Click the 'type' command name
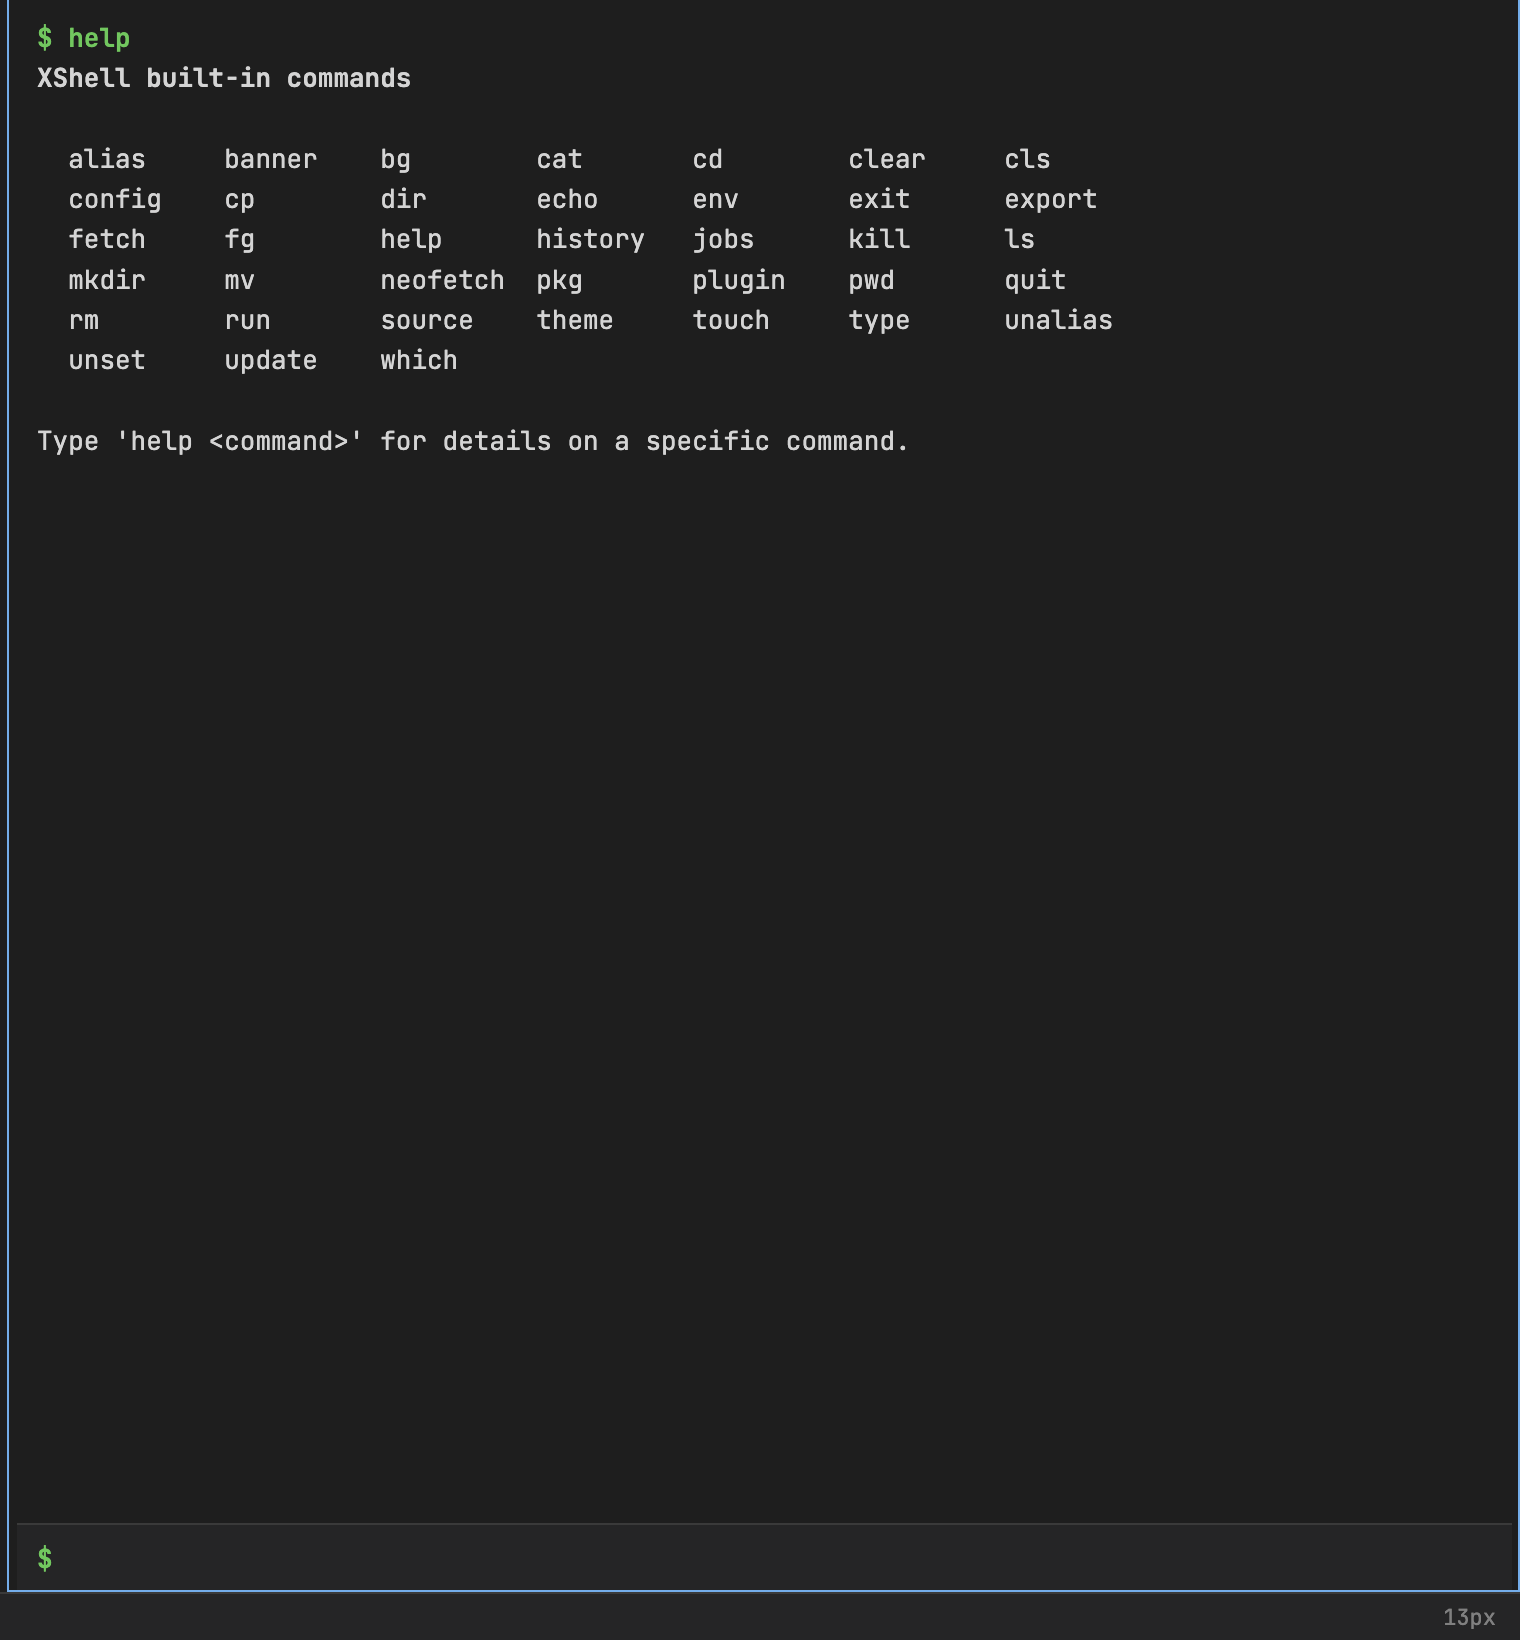 point(879,321)
